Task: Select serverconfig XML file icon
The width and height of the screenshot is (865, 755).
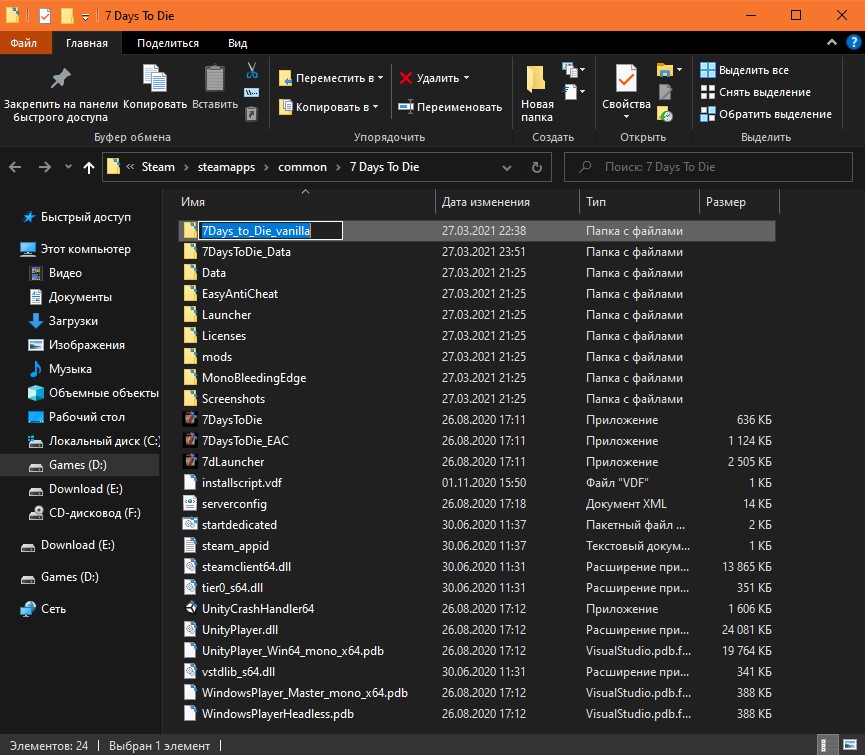Action: tap(190, 504)
